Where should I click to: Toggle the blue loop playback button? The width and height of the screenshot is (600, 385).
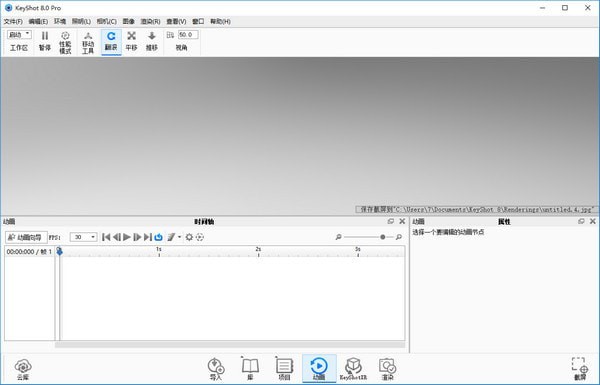[x=158, y=237]
